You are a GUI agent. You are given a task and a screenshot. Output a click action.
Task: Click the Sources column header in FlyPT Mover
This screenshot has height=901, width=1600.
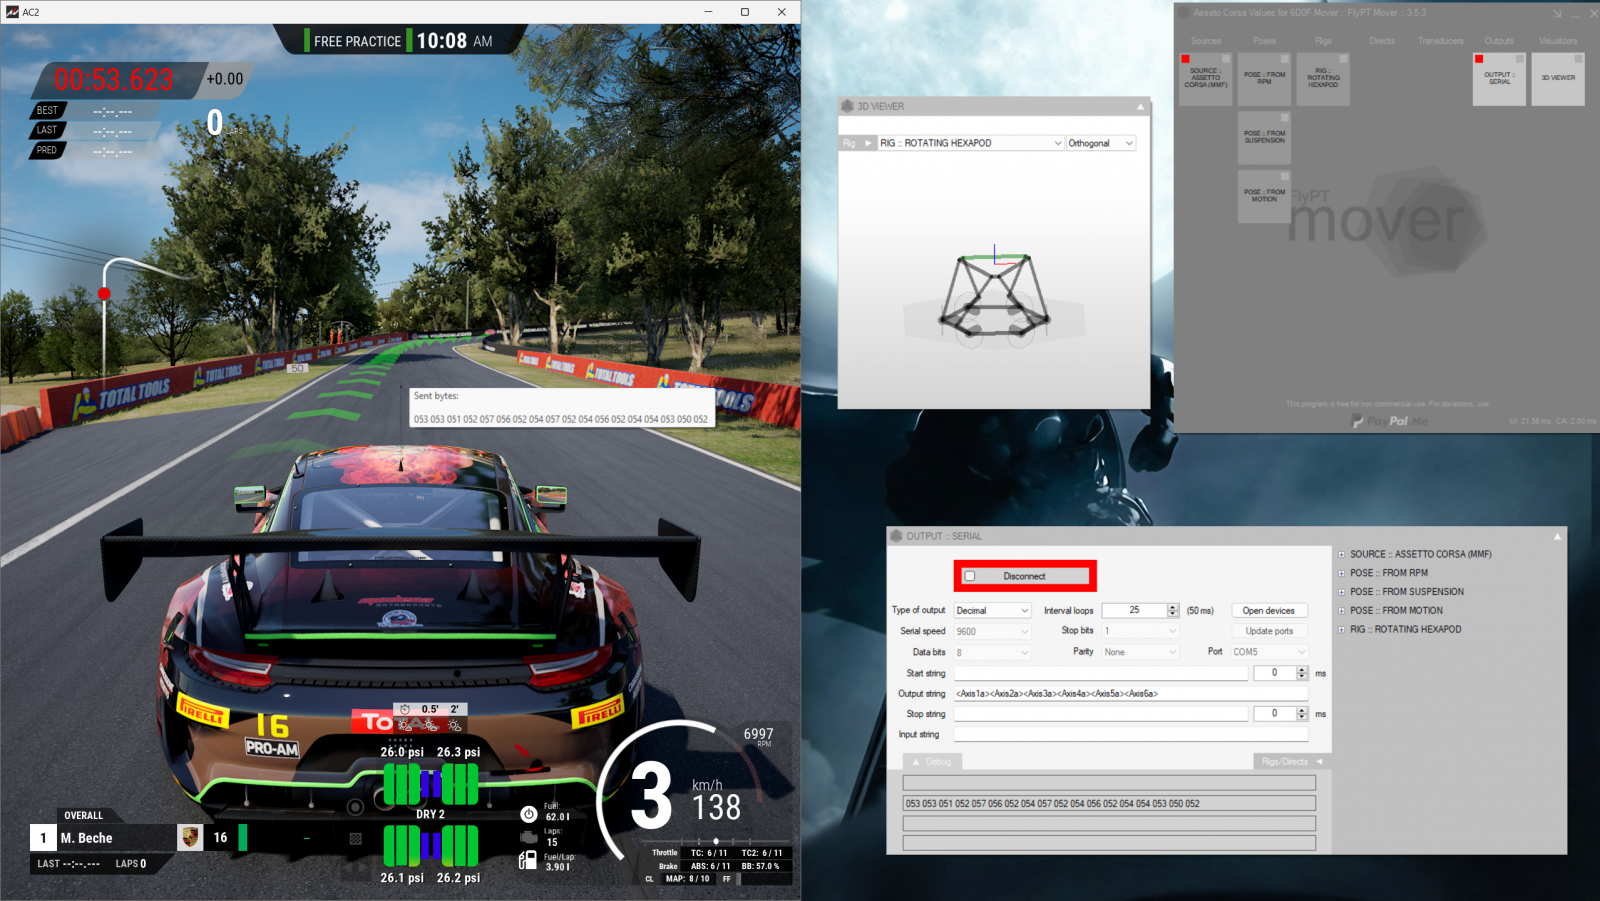click(1206, 41)
